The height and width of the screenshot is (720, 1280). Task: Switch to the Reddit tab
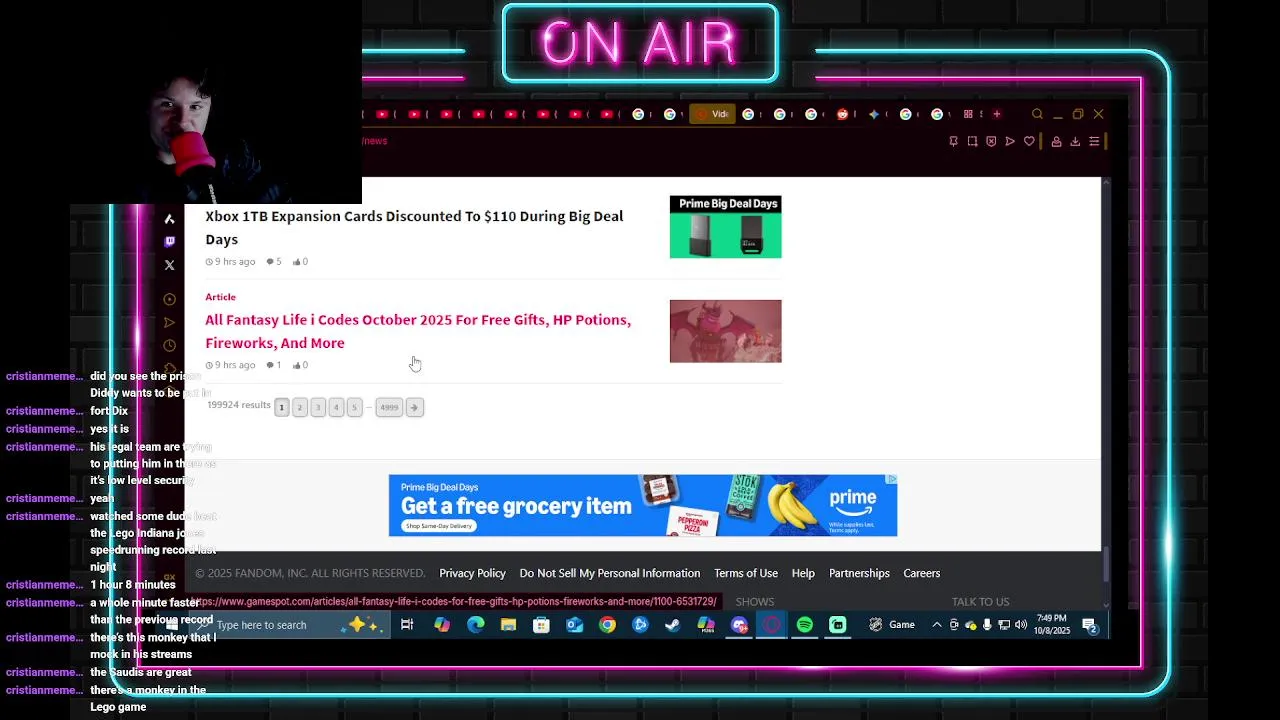[x=842, y=114]
